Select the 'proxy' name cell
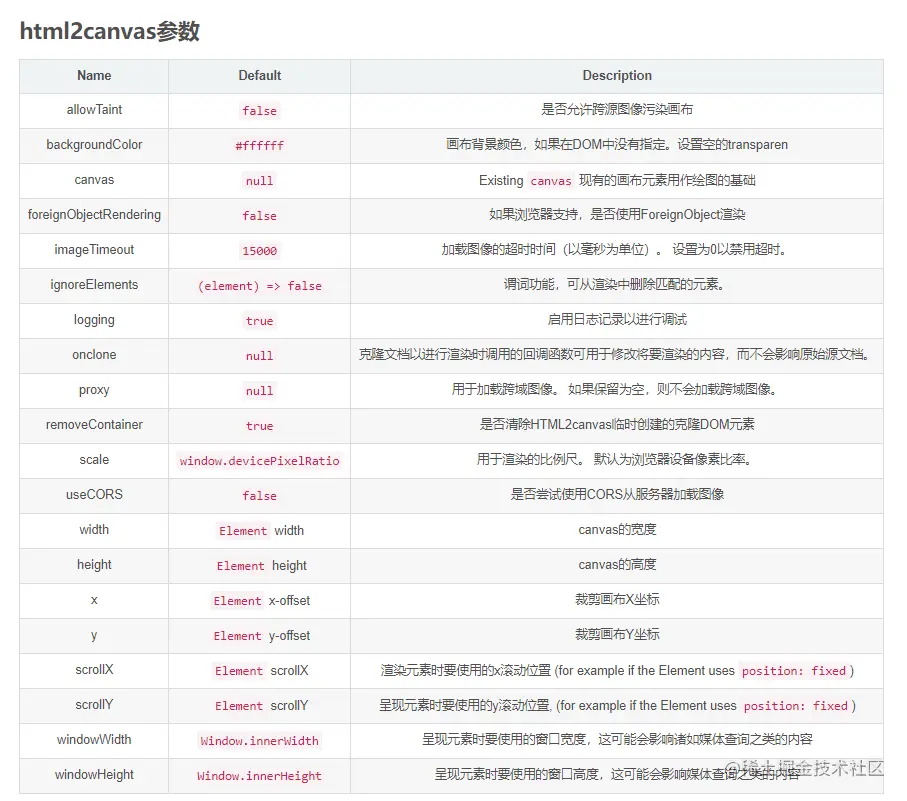This screenshot has height=801, width=907. click(94, 390)
